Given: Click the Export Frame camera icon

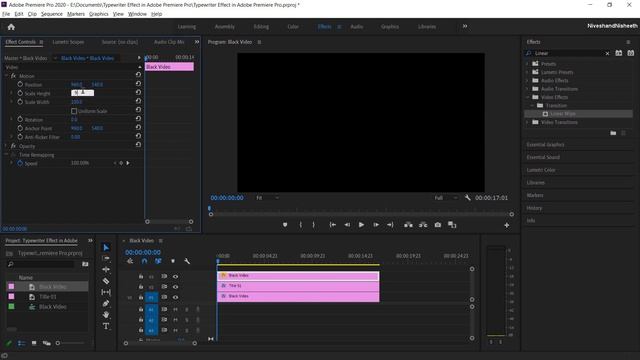Looking at the screenshot, I should [438, 225].
